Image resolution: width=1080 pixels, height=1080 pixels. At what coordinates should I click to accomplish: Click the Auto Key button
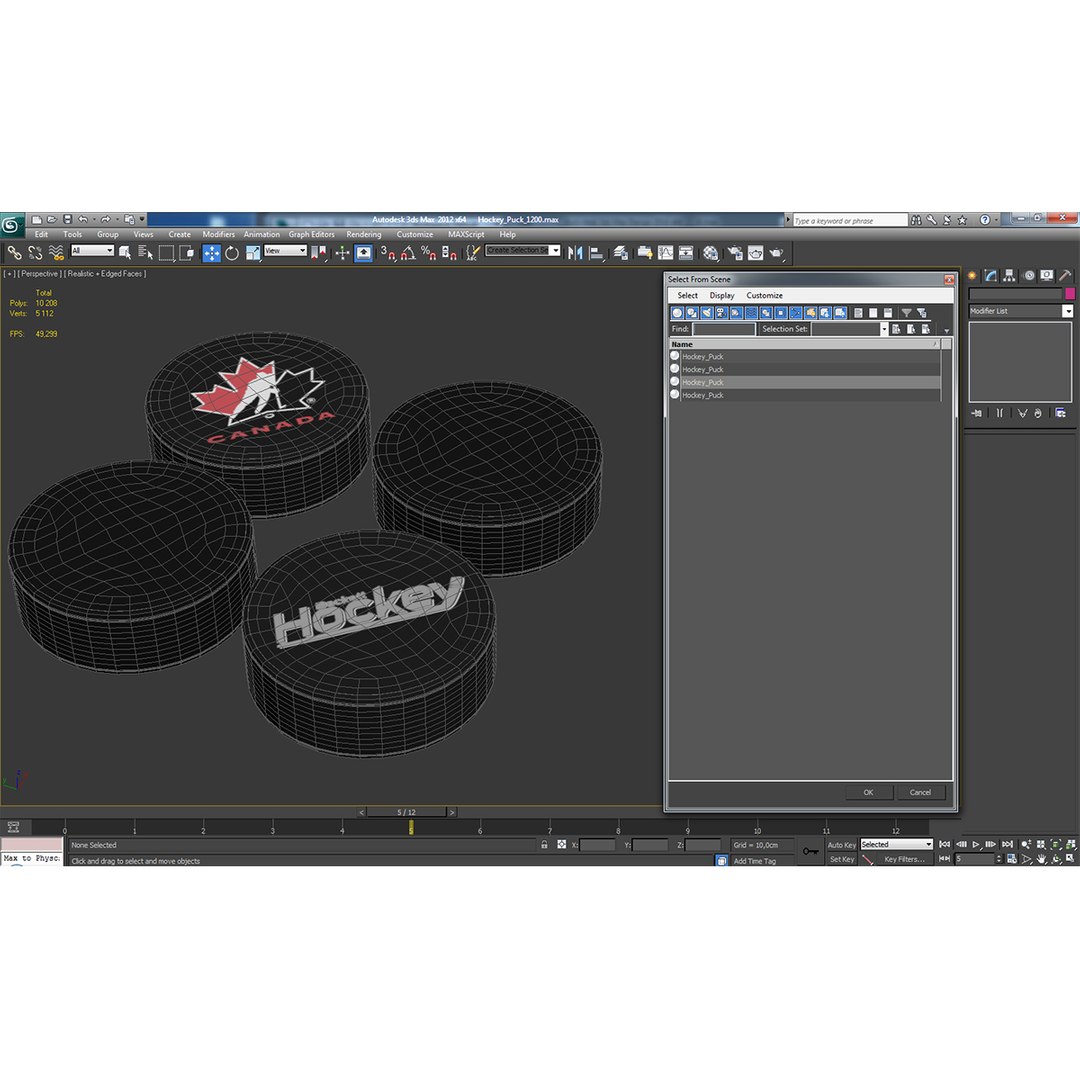(841, 845)
